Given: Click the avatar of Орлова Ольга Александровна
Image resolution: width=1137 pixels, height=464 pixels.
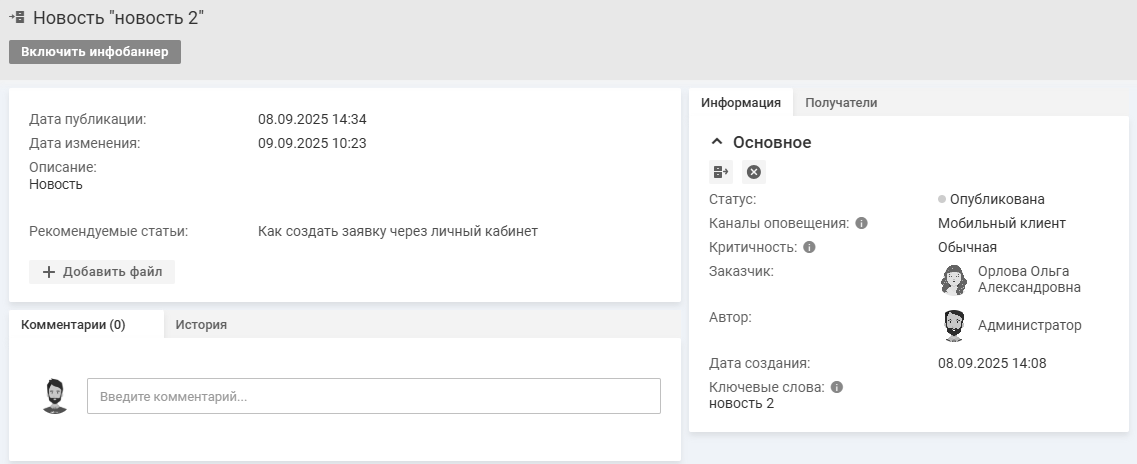Looking at the screenshot, I should [x=954, y=280].
